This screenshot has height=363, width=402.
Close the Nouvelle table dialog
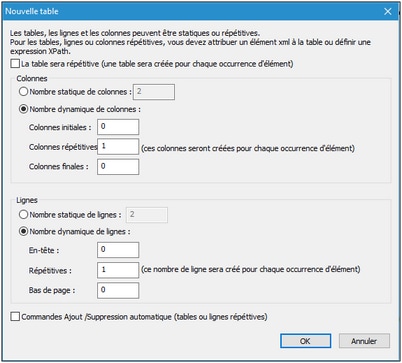pos(388,11)
